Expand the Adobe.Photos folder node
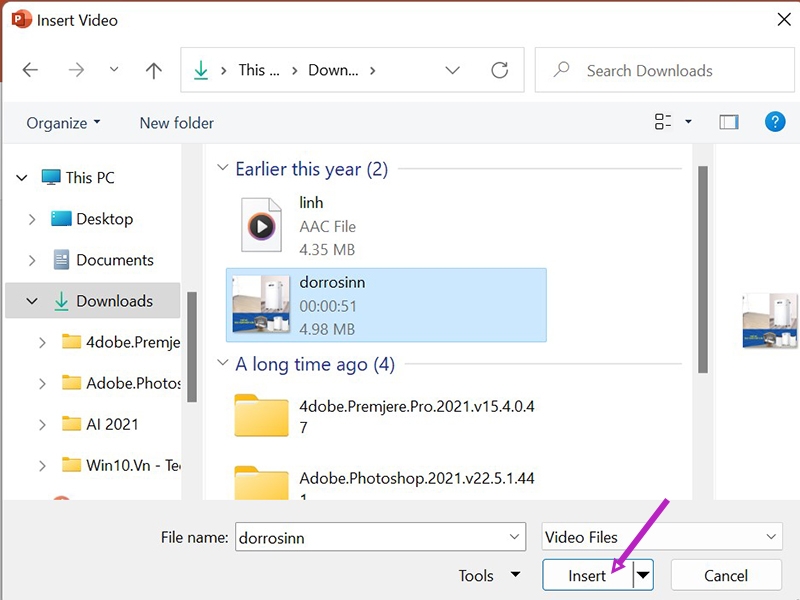The width and height of the screenshot is (800, 600). [42, 383]
